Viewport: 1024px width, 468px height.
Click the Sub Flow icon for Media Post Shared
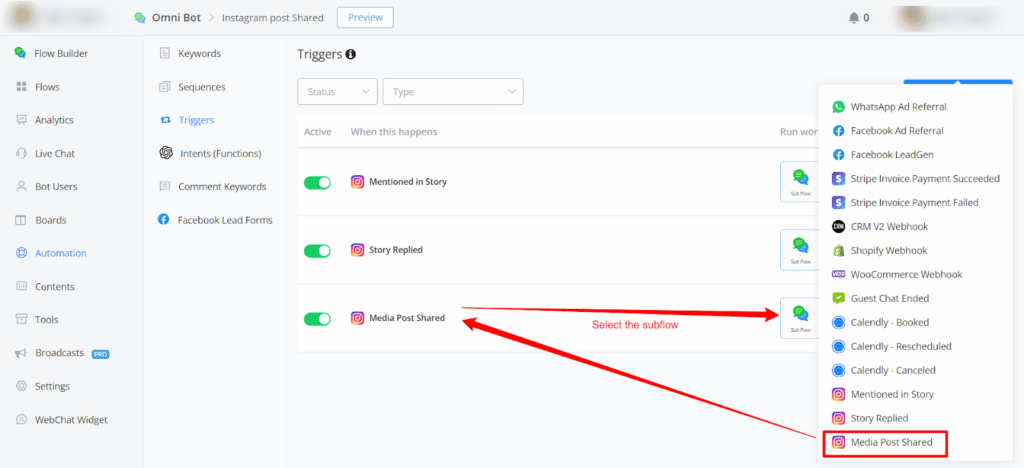tap(800, 318)
